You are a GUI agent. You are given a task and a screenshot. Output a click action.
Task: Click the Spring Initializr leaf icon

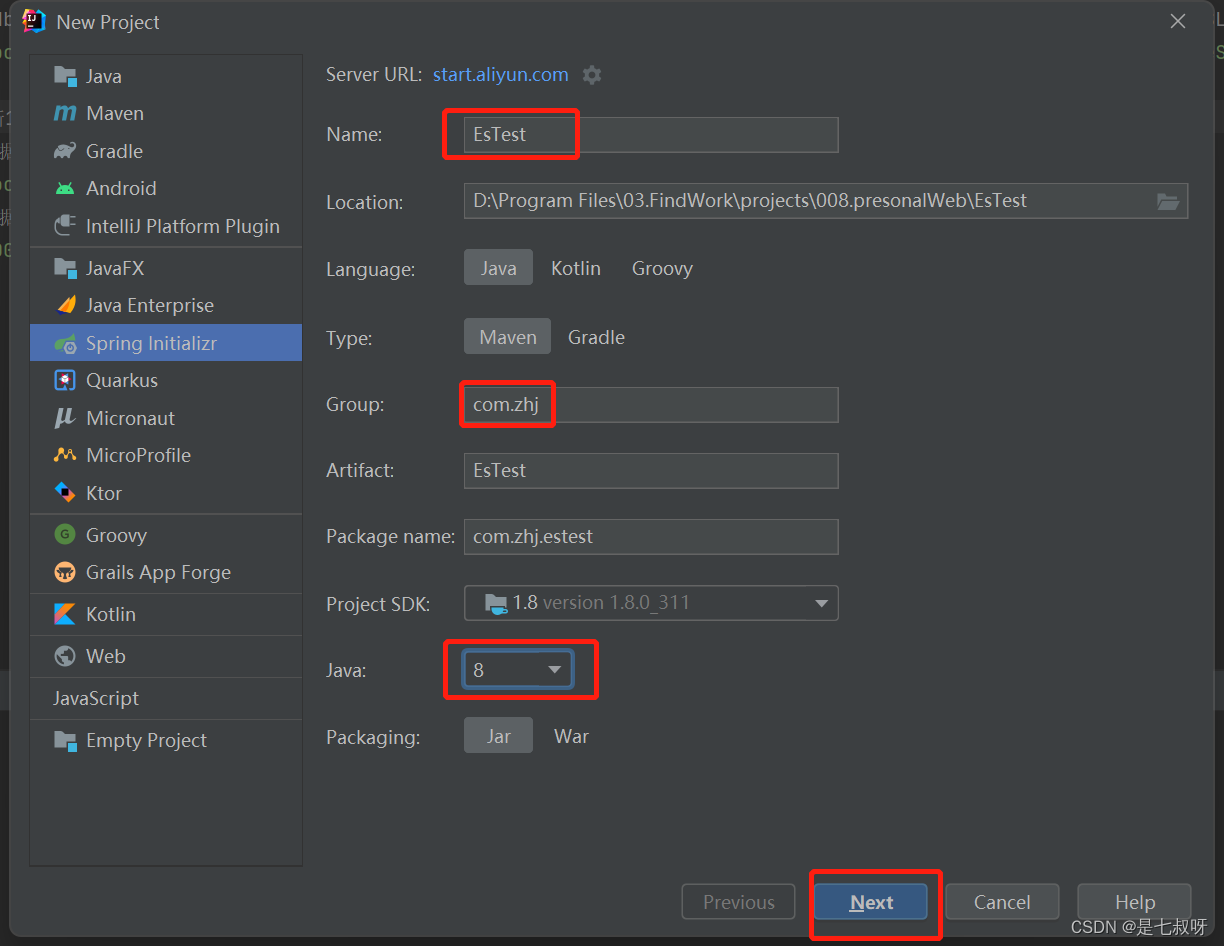pos(65,343)
